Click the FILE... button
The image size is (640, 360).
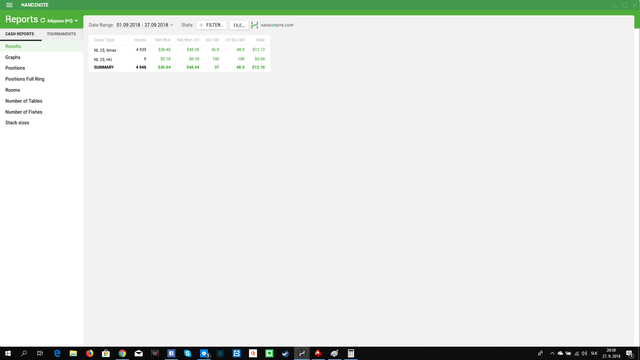(239, 25)
